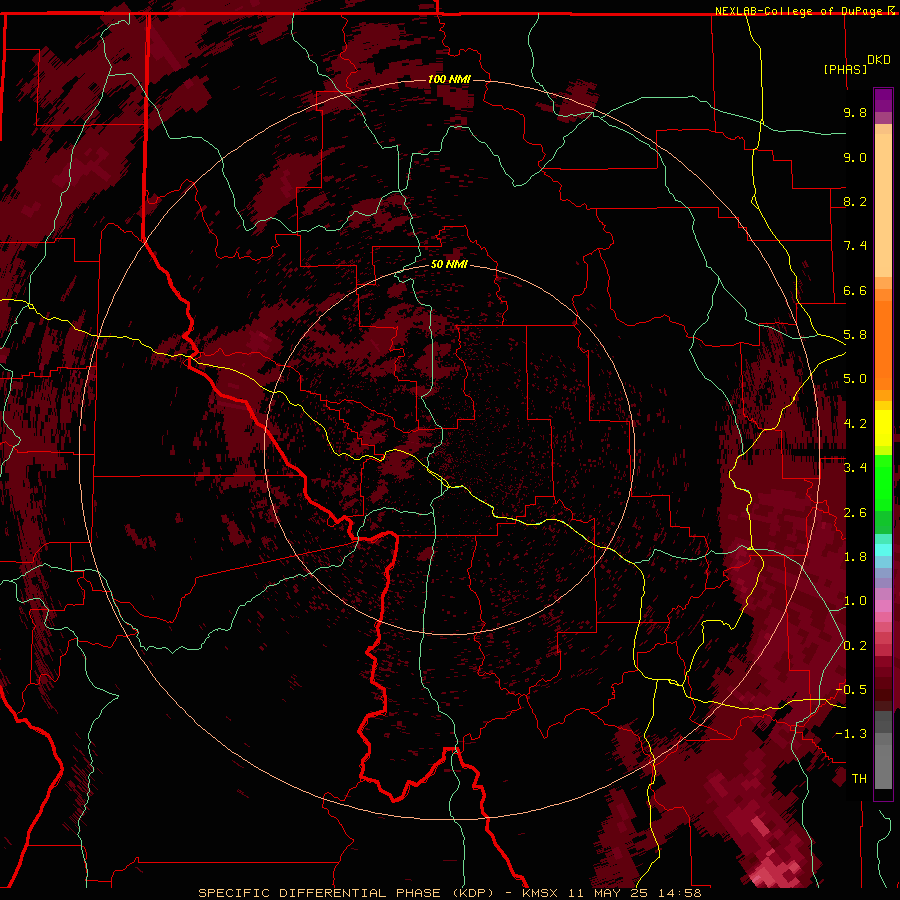The width and height of the screenshot is (900, 900).
Task: Click the yellow segment of the color bar
Action: point(883,428)
